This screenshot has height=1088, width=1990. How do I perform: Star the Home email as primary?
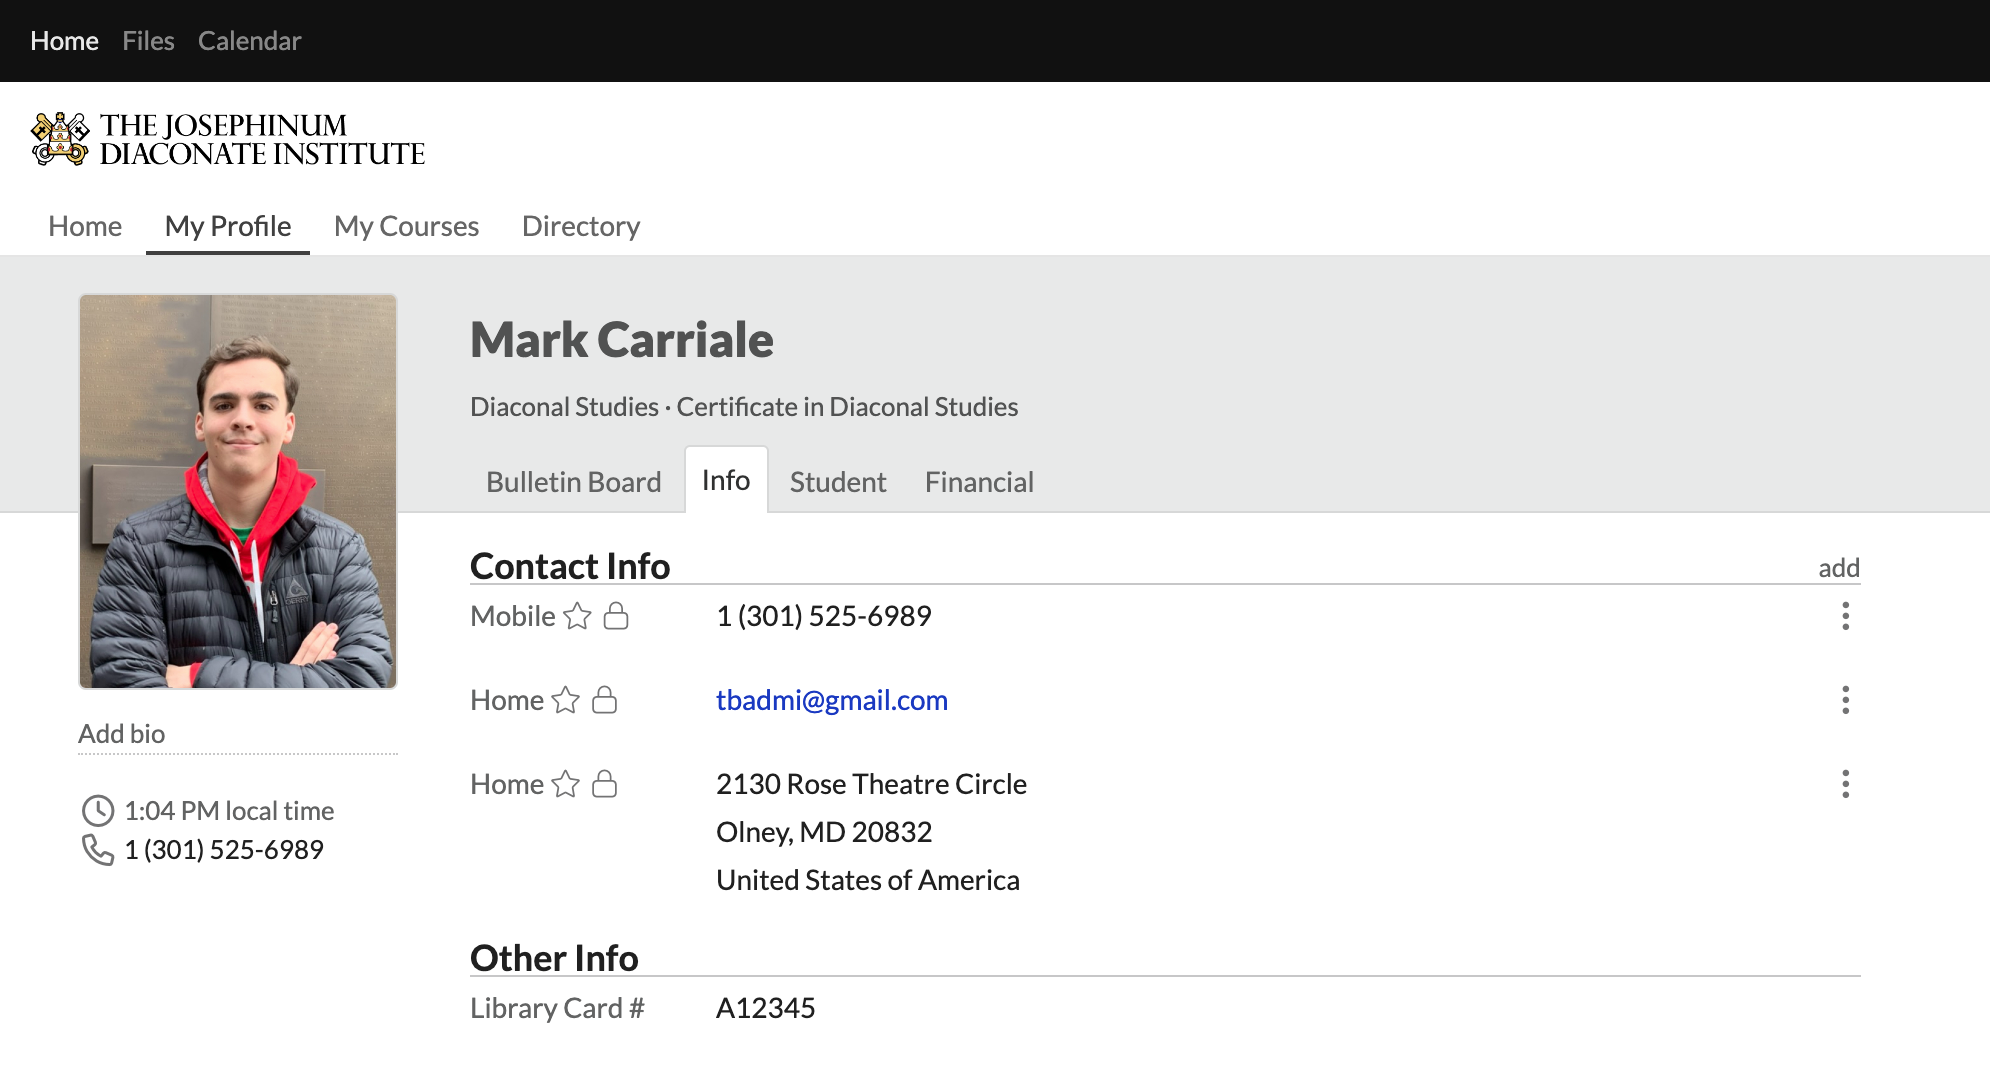(565, 700)
